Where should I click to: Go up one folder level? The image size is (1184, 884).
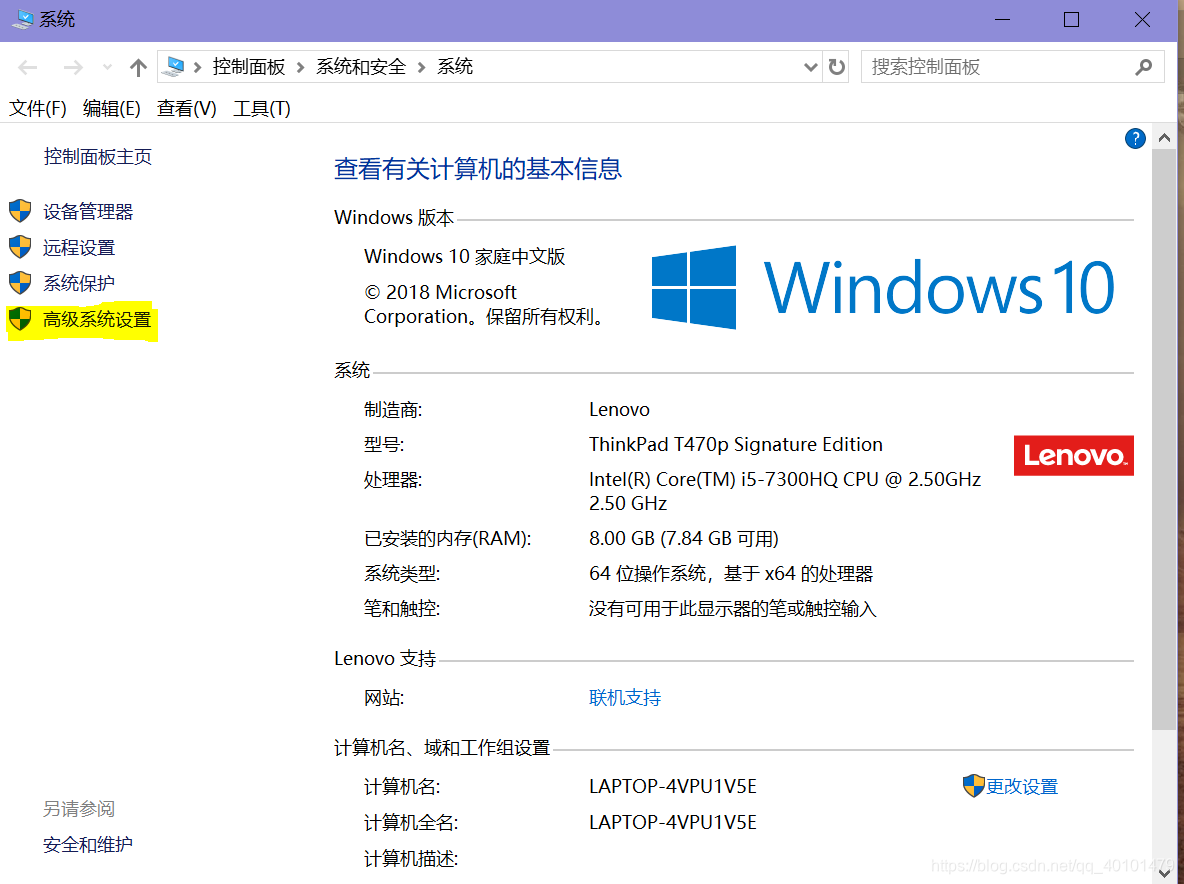pos(138,68)
